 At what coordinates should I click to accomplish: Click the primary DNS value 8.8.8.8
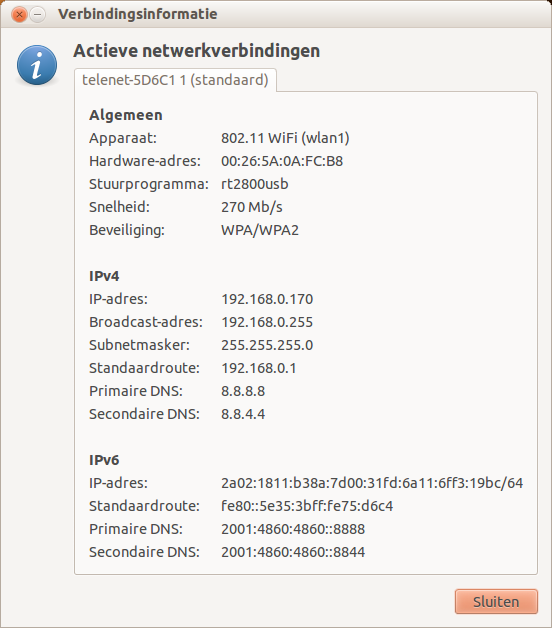(243, 391)
